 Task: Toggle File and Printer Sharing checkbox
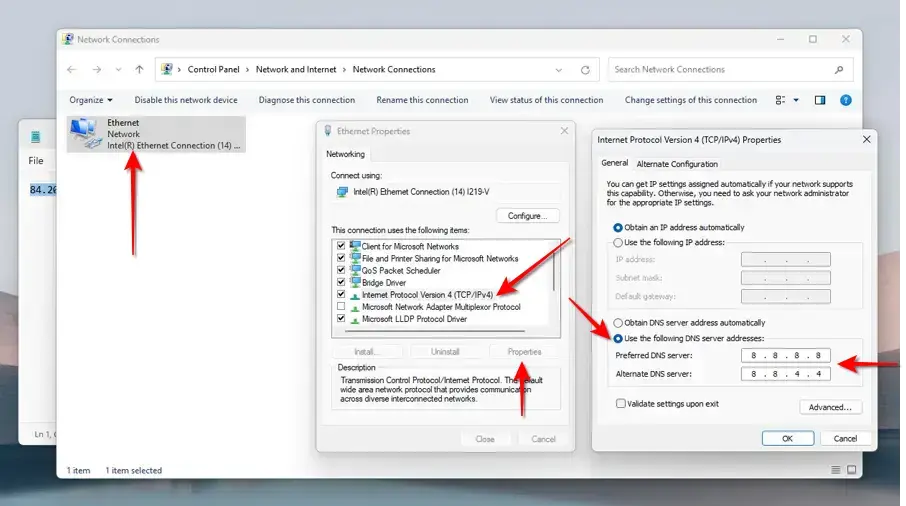(341, 258)
